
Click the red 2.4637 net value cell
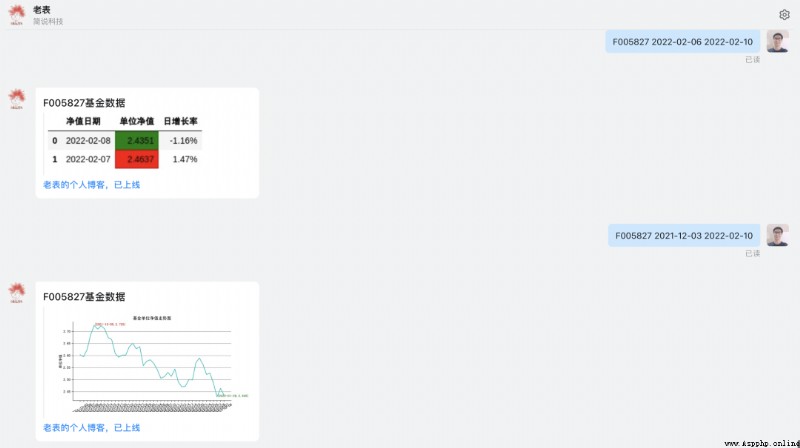(137, 159)
